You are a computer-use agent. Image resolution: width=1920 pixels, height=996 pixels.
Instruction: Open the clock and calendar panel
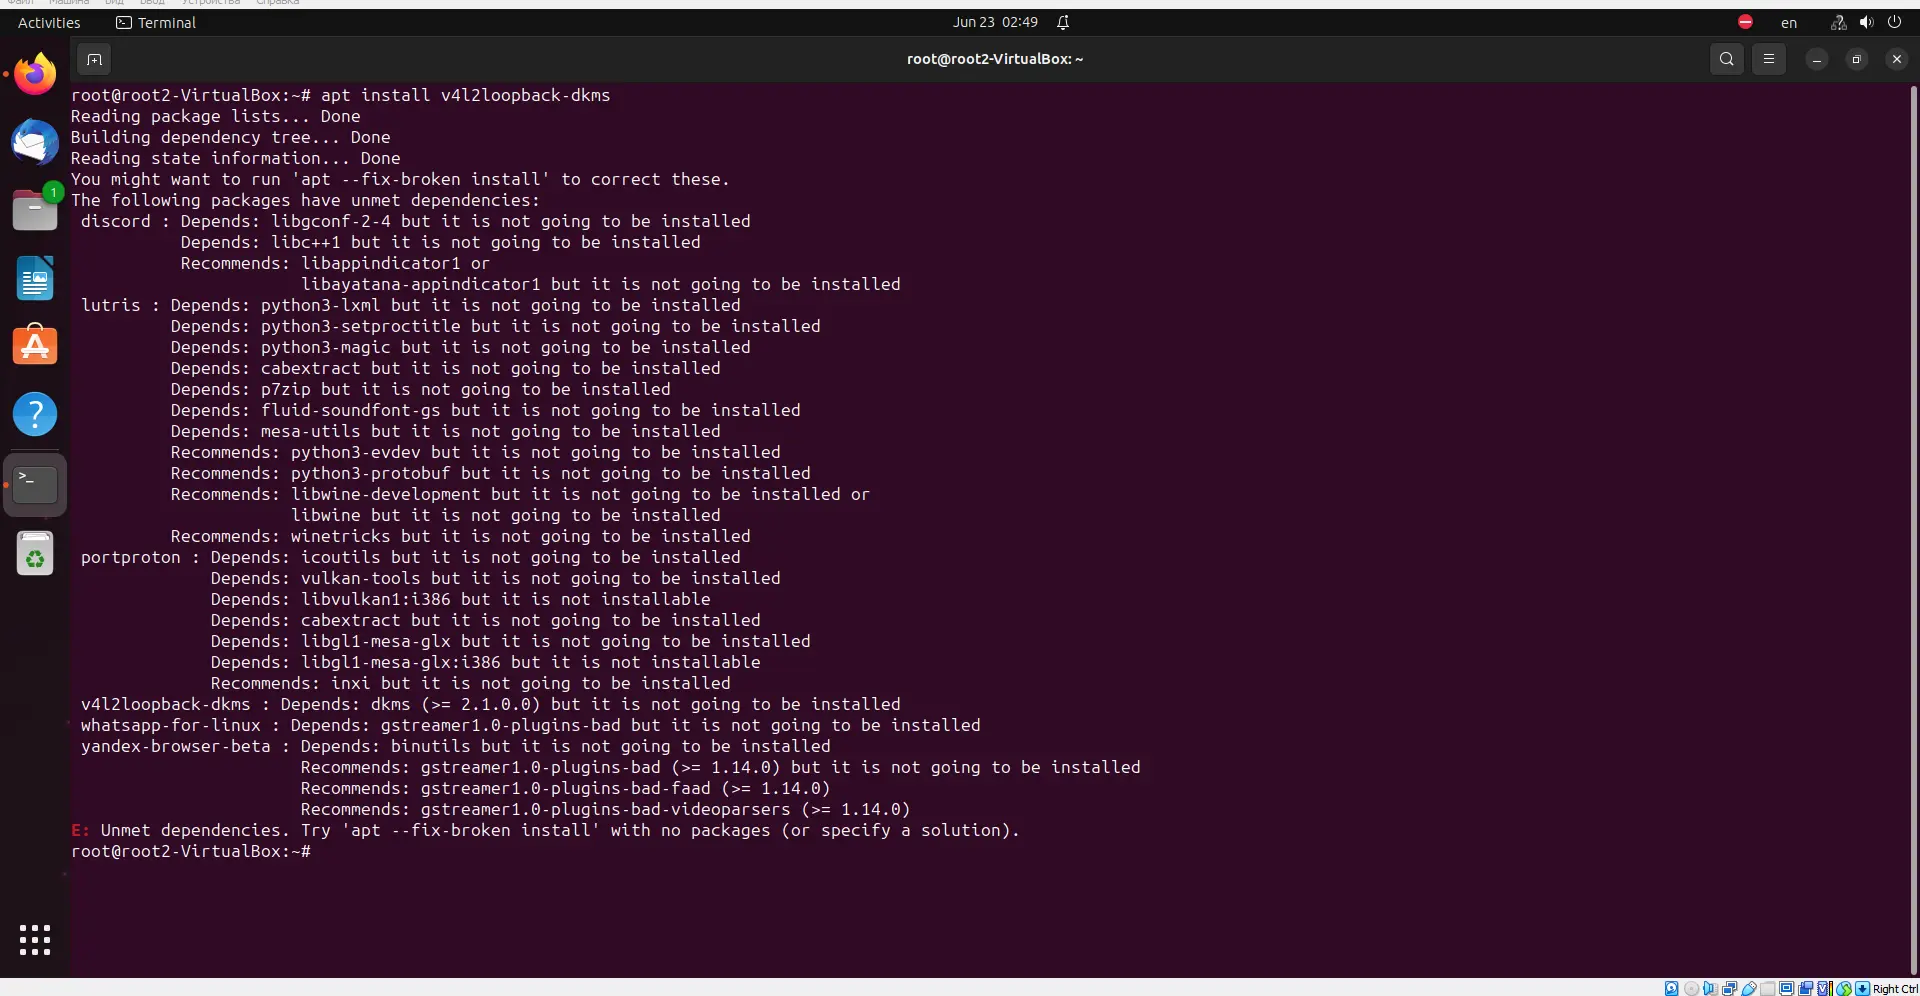tap(995, 22)
